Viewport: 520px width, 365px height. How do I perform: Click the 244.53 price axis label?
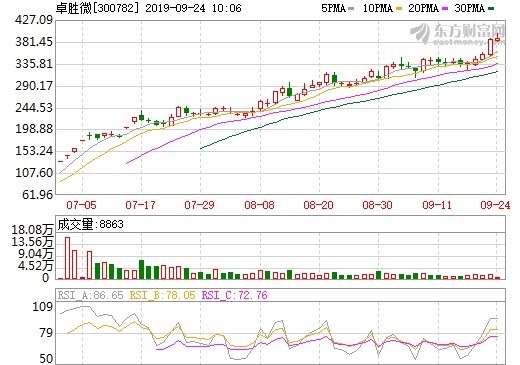tap(34, 107)
